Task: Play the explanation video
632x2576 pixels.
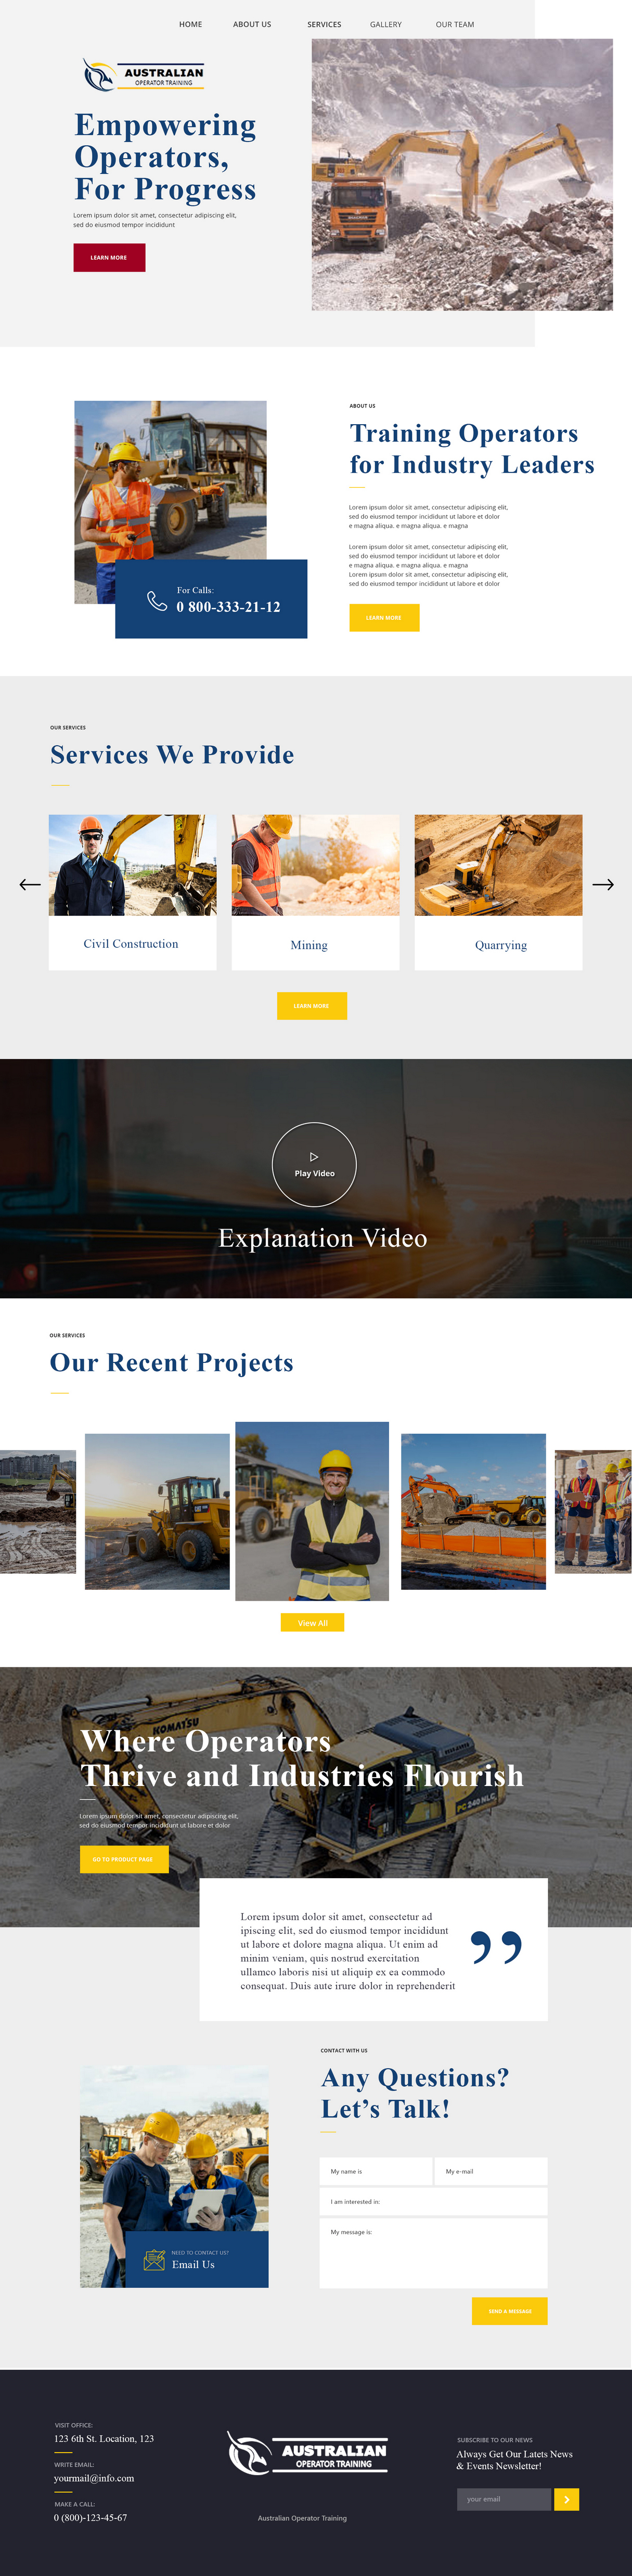Action: click(x=314, y=1164)
